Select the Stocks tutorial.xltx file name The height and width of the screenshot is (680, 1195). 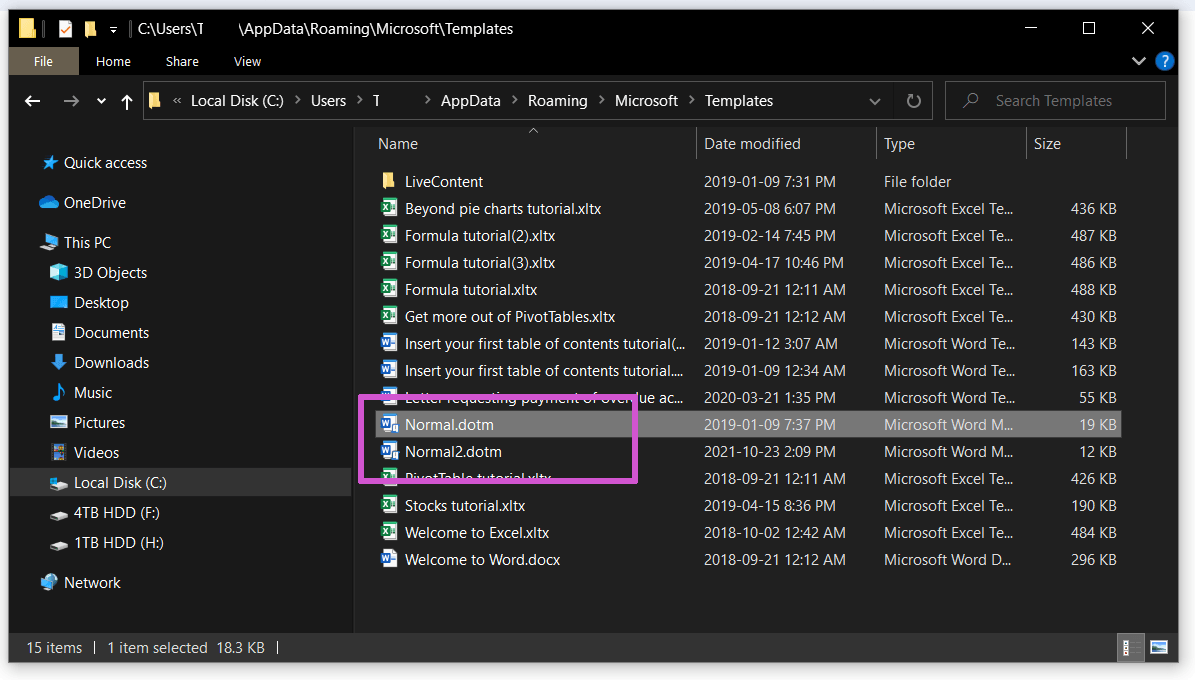pyautogui.click(x=465, y=505)
